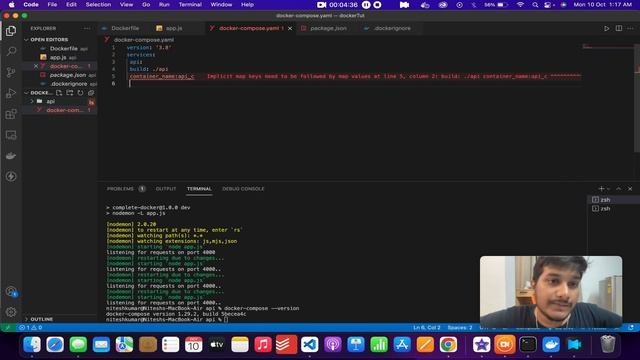
Task: Open the Accounts menu in the activity bar
Action: pos(11,291)
